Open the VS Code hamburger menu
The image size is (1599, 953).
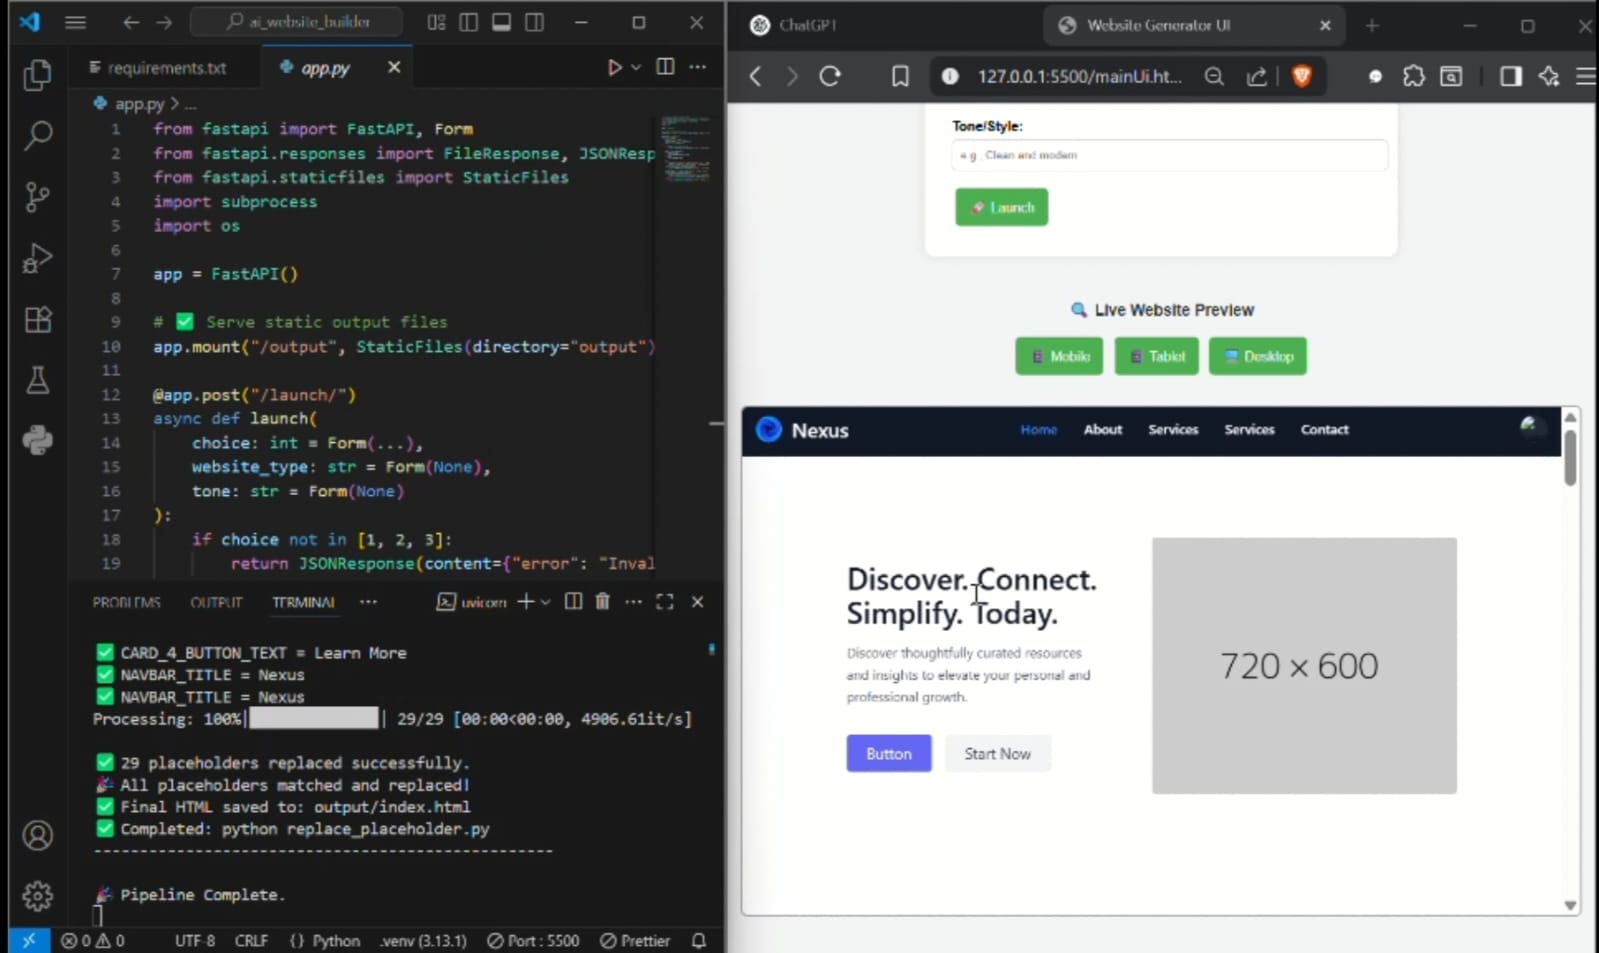point(75,22)
